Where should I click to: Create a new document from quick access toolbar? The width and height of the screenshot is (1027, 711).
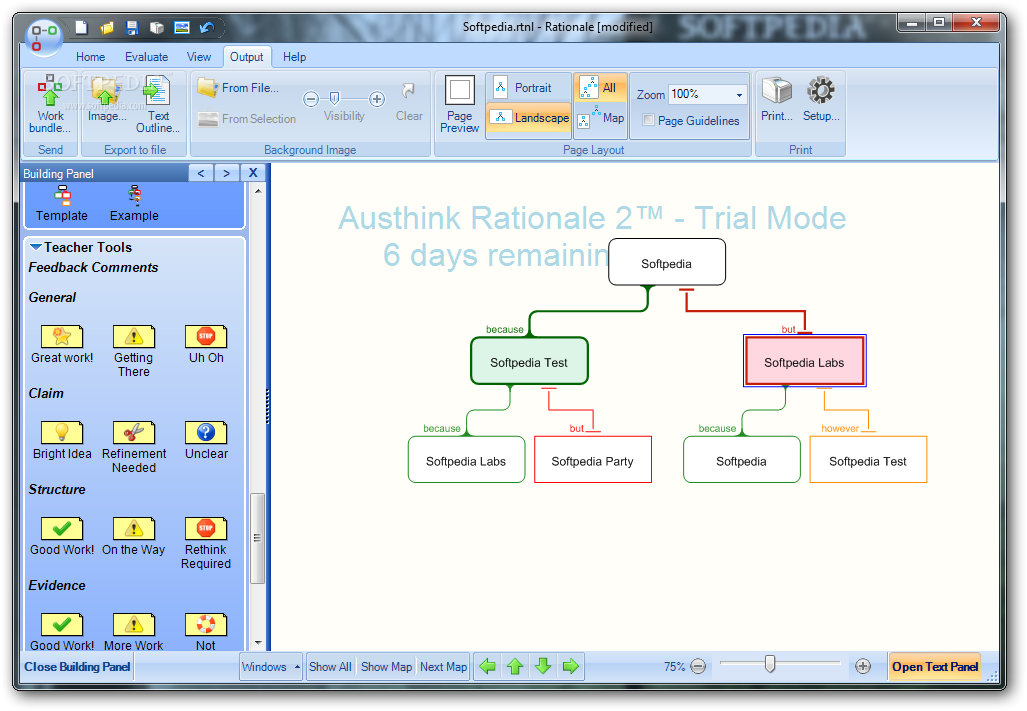pos(81,27)
